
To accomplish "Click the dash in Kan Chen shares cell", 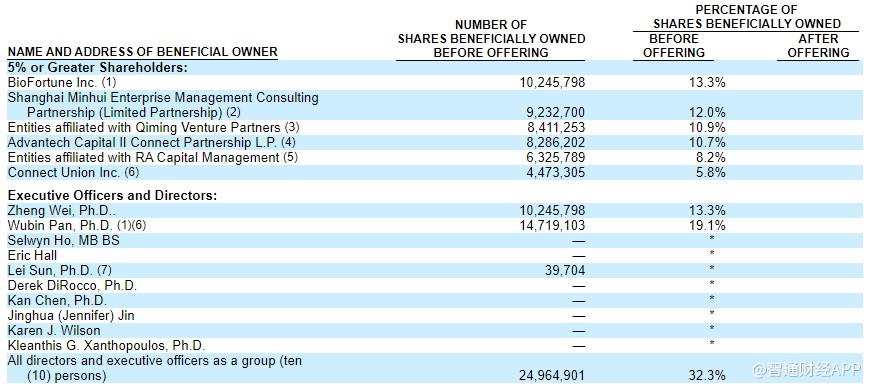I will [x=579, y=301].
